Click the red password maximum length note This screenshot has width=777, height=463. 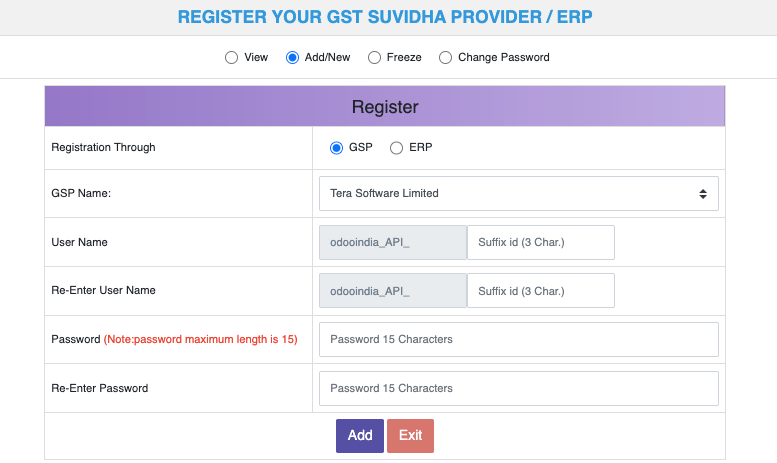(x=201, y=340)
